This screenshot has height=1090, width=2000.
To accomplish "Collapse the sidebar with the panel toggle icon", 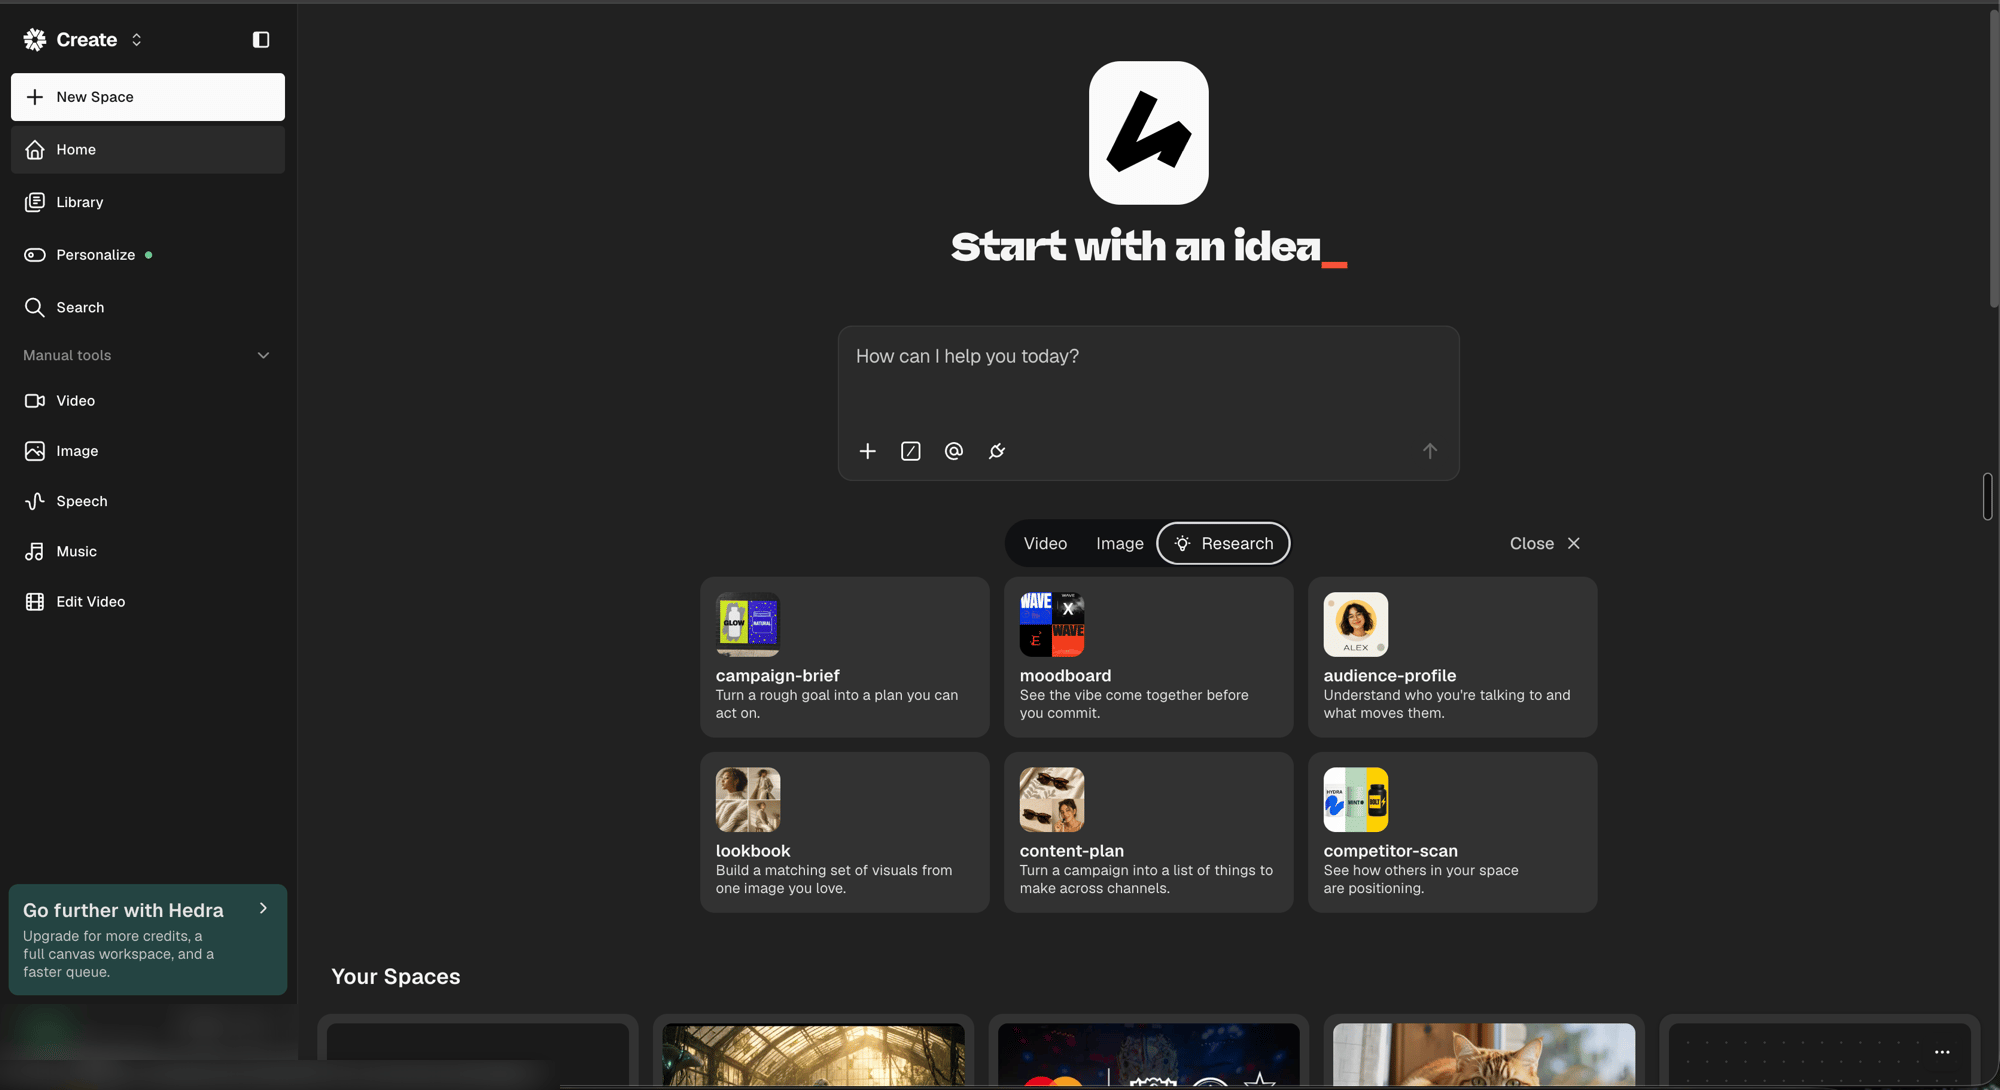I will click(261, 40).
